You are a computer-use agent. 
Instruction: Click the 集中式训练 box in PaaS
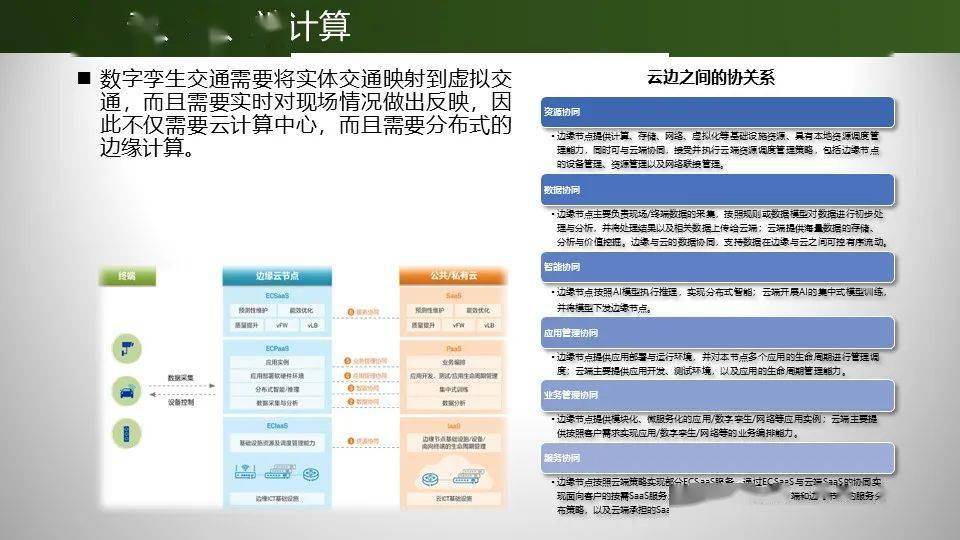[x=453, y=390]
